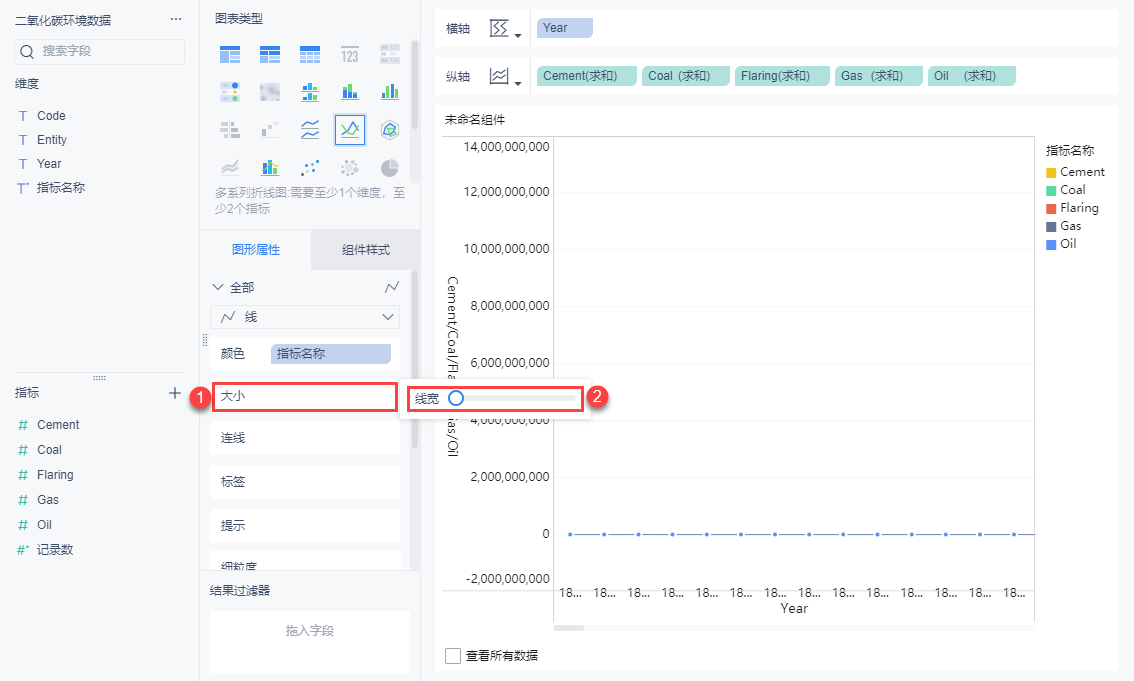Open the 连线 property row
Viewport: 1134px width, 681px height.
(304, 438)
